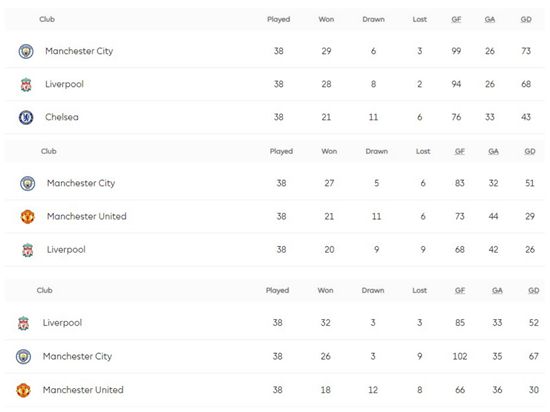Click Manchester City crest in first table

pyautogui.click(x=26, y=51)
